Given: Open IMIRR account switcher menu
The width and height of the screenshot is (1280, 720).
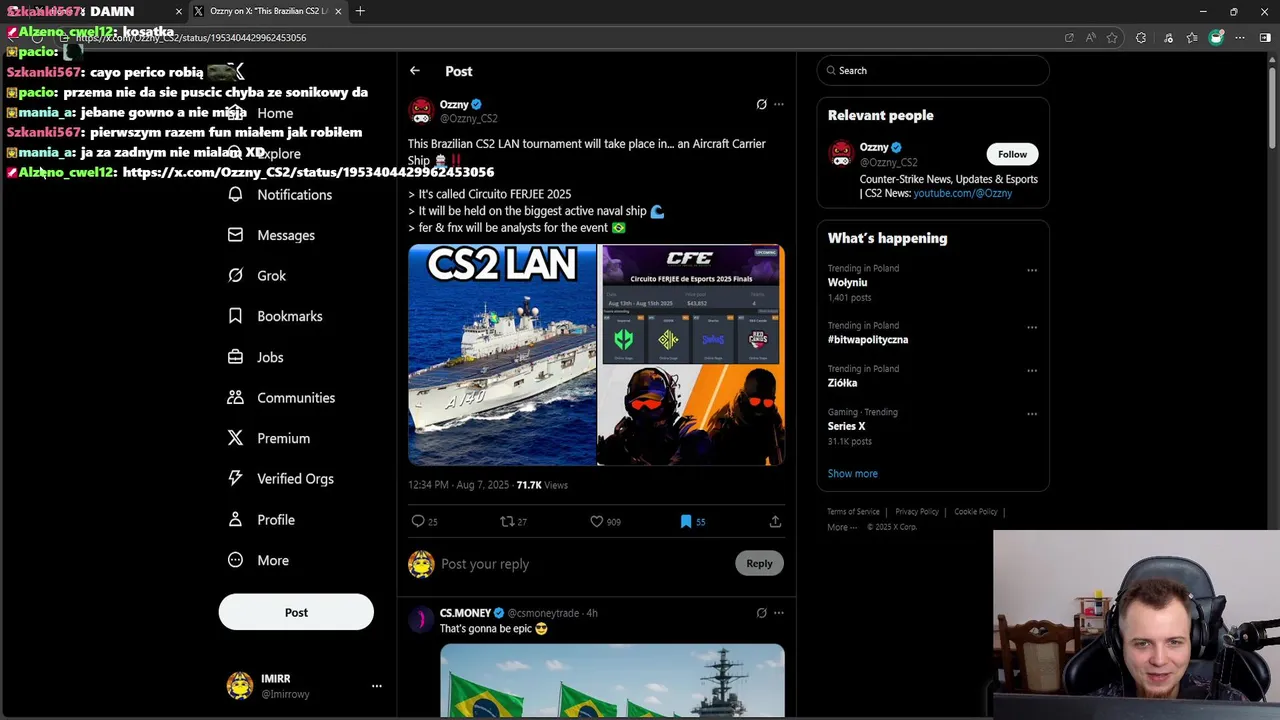Looking at the screenshot, I should click(377, 686).
